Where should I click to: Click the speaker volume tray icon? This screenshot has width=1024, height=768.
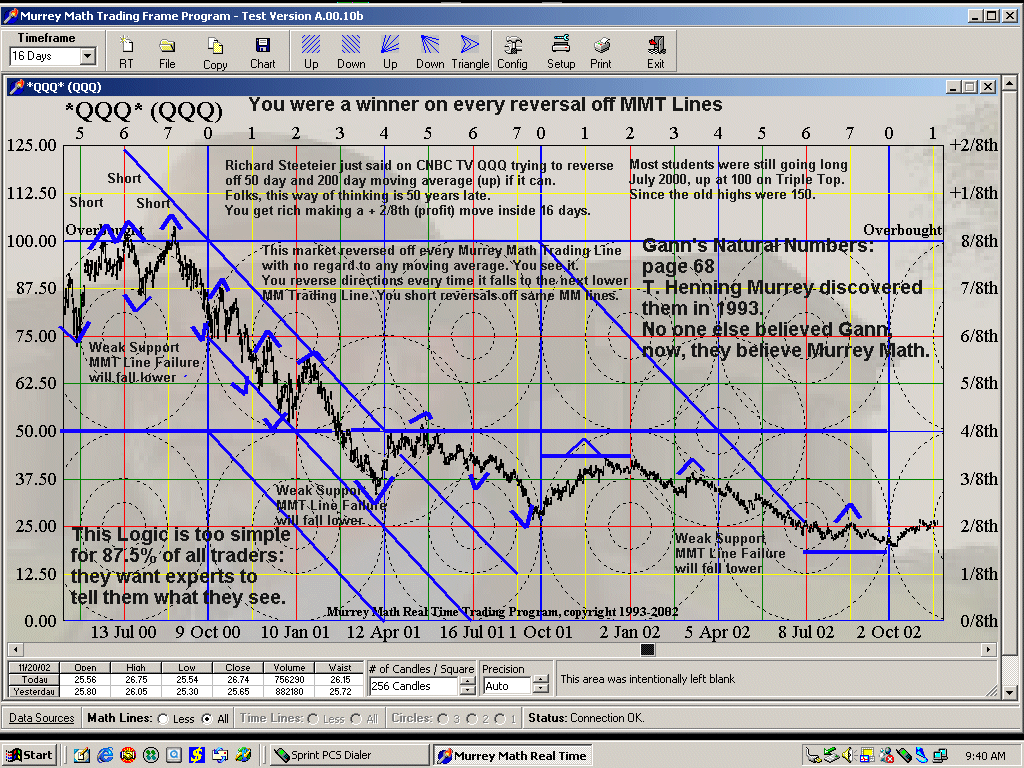850,756
